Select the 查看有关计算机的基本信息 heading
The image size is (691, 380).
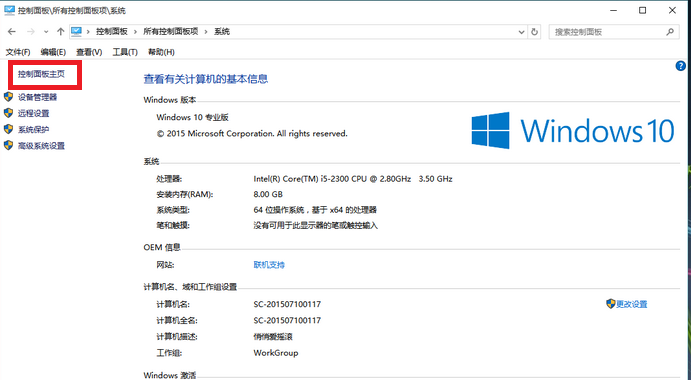(x=206, y=79)
